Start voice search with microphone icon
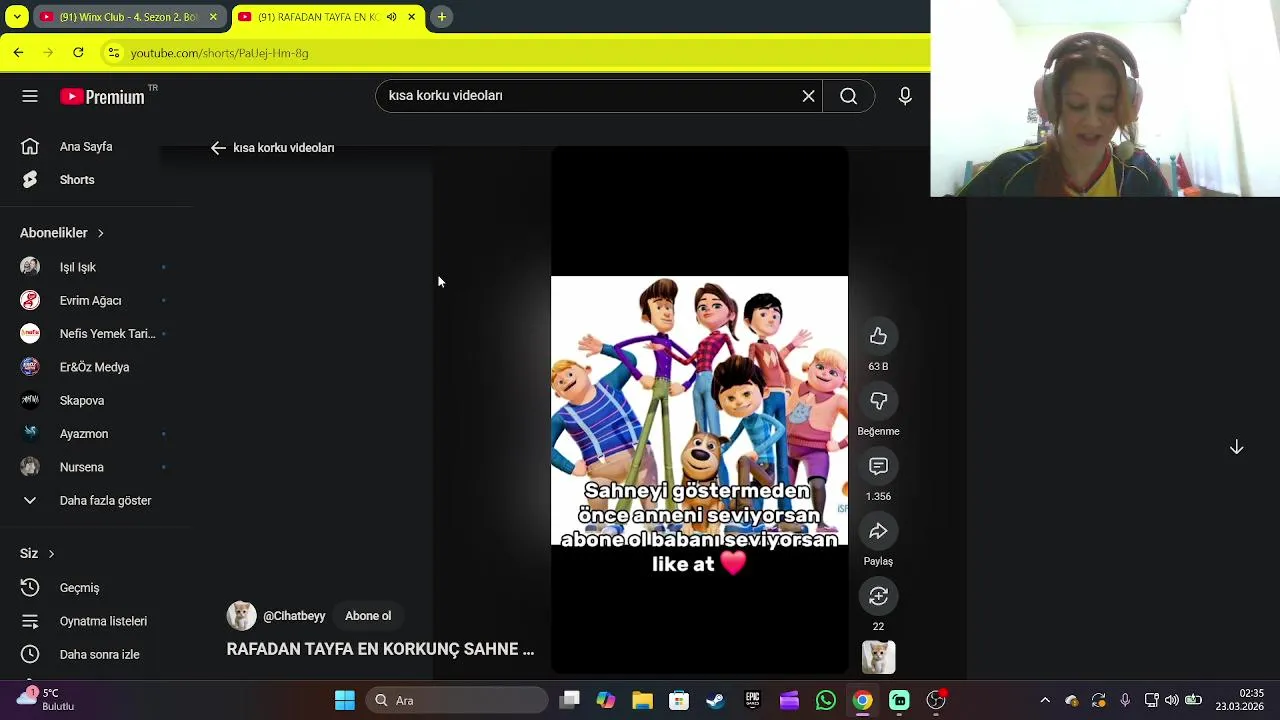Screen dimensions: 1280x720 905,96
